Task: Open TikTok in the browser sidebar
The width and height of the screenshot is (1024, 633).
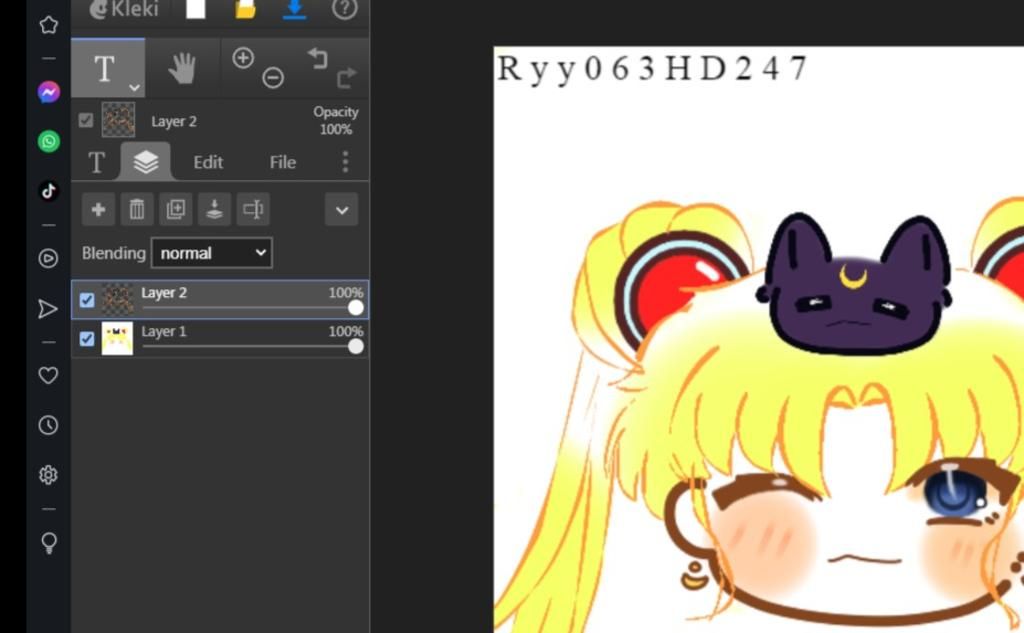Action: point(48,191)
